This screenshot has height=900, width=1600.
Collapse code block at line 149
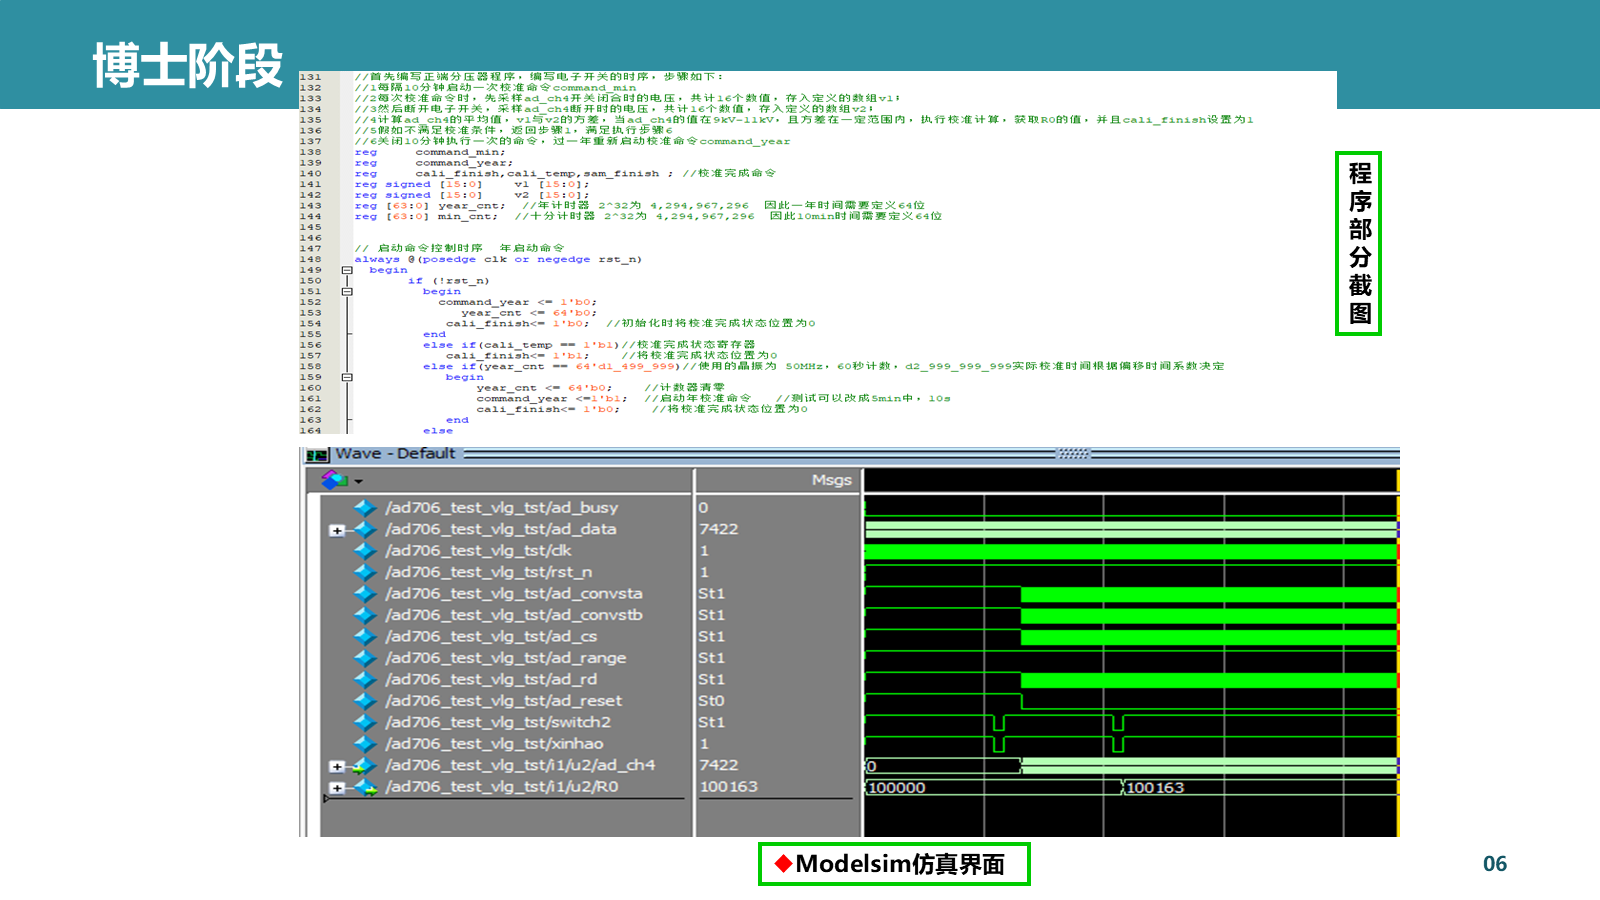tap(347, 270)
